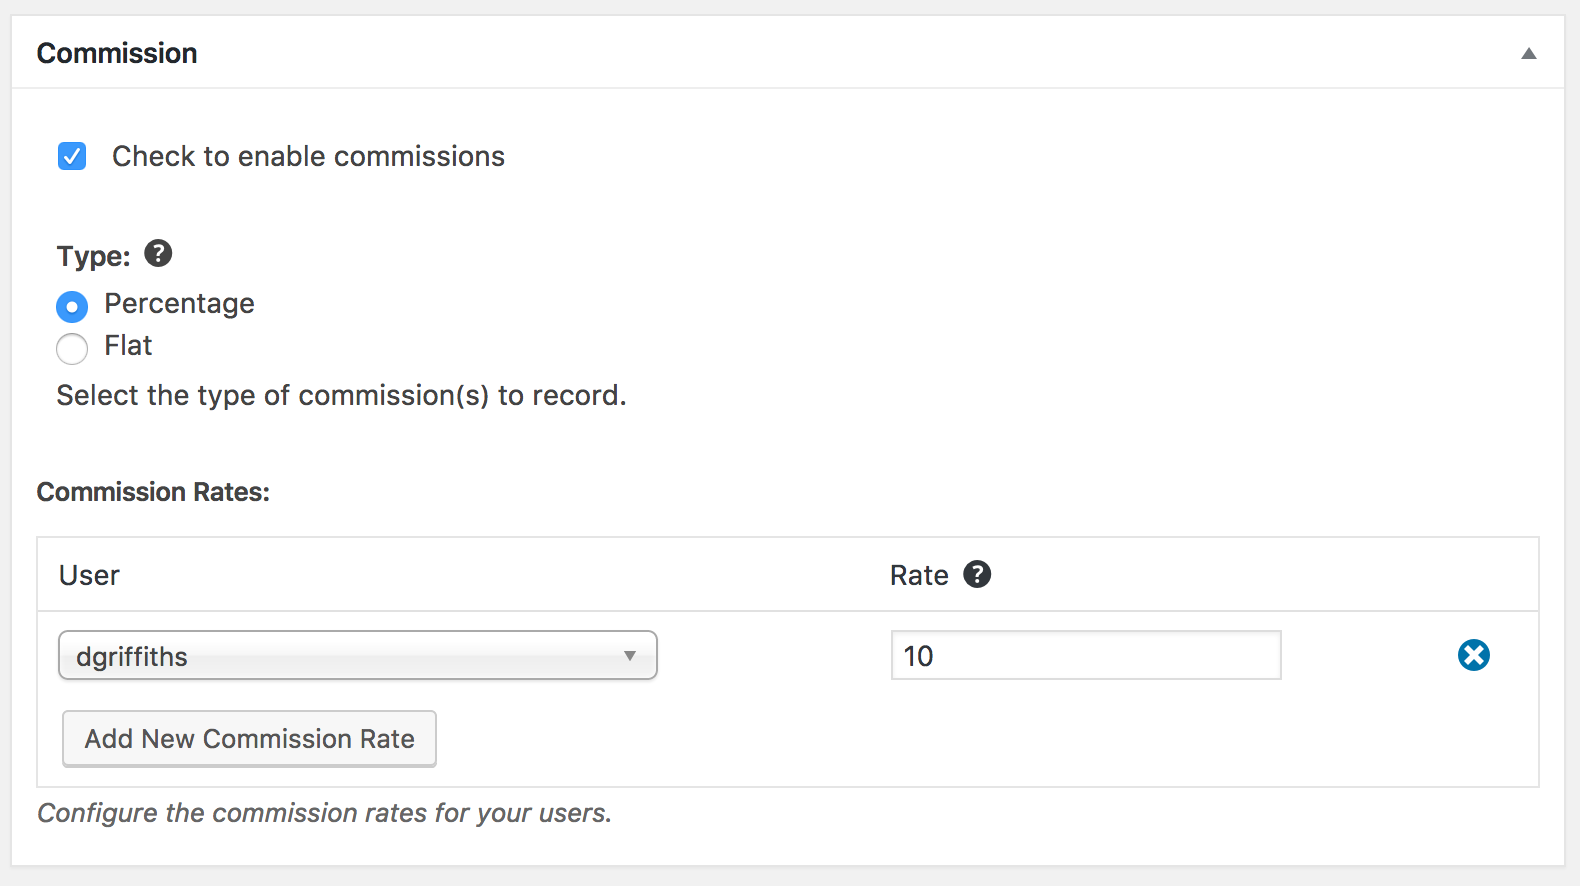The image size is (1580, 886).
Task: Click the Flat label text
Action: [128, 346]
